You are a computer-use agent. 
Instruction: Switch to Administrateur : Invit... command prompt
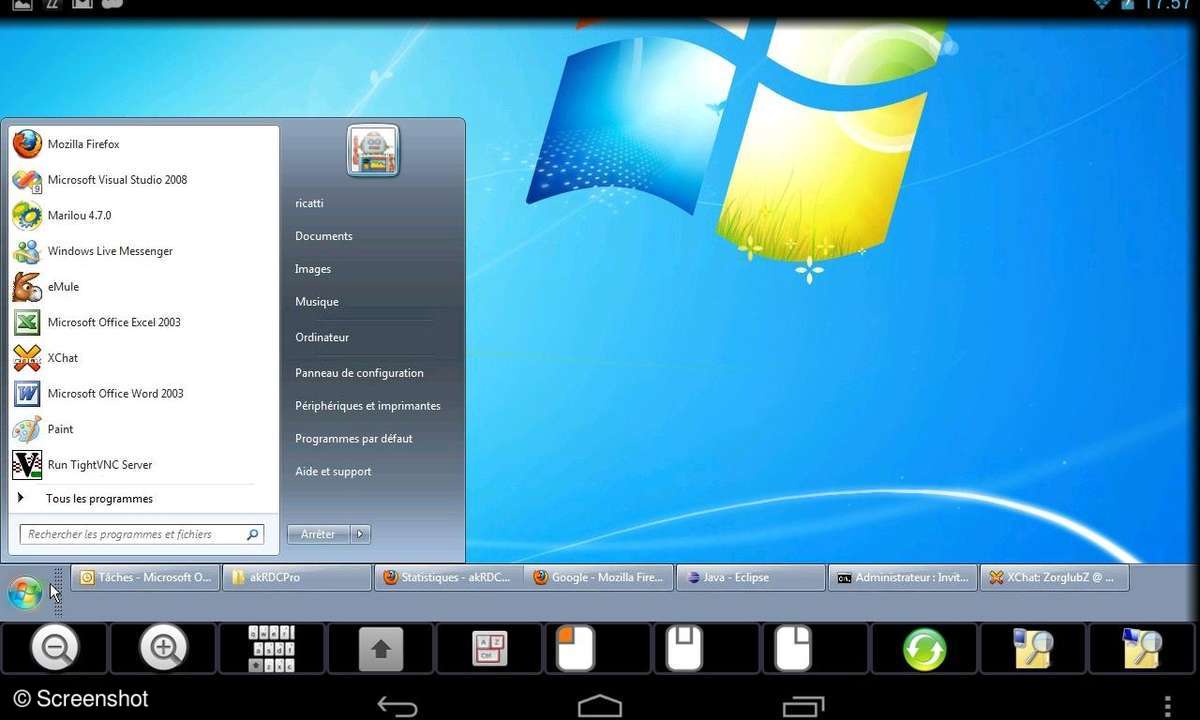click(x=903, y=578)
